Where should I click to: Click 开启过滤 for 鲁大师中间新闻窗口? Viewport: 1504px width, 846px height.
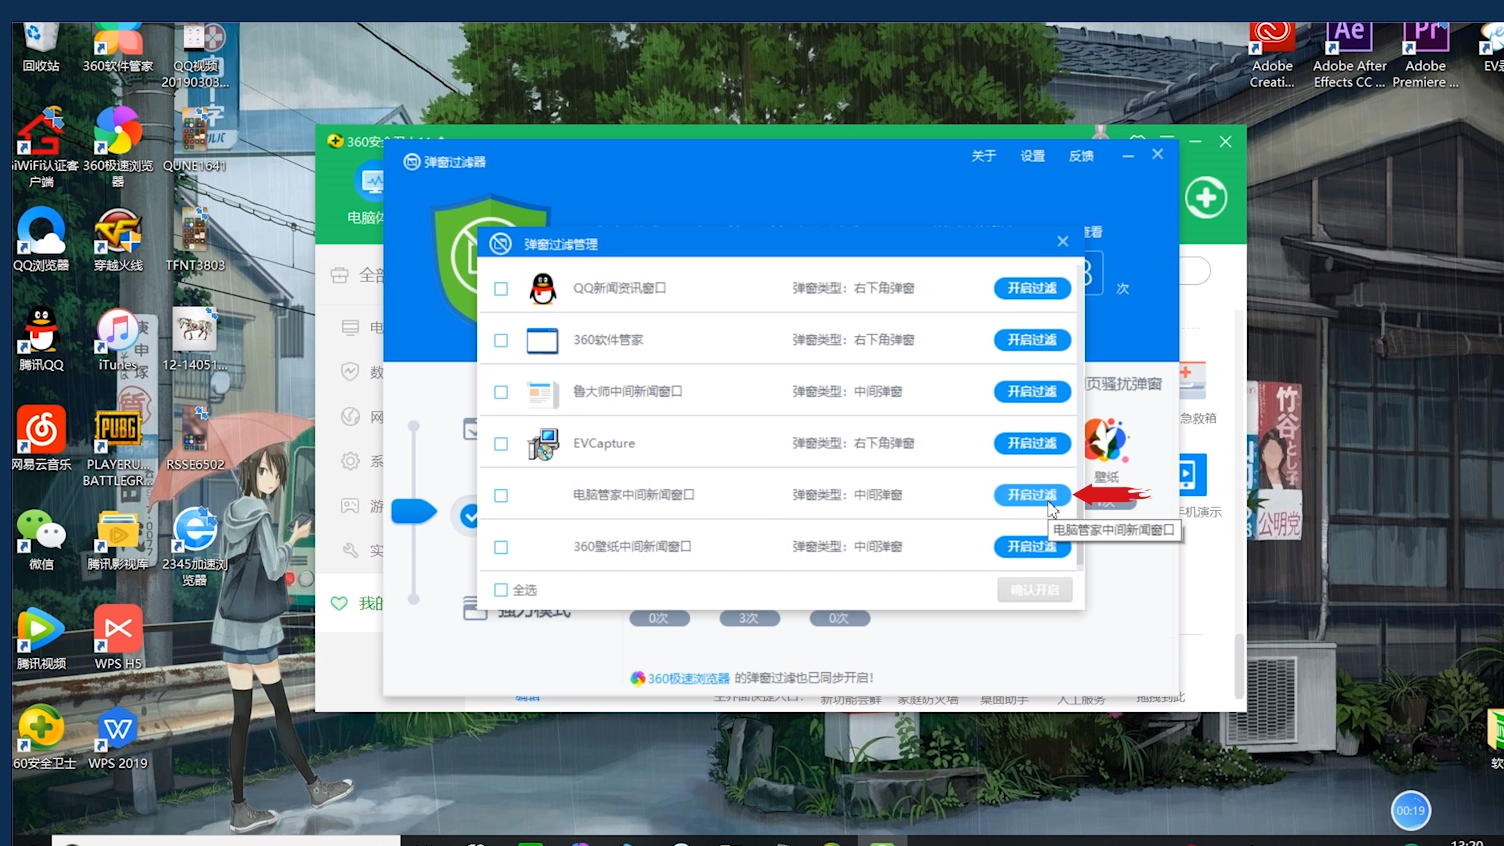(1032, 391)
